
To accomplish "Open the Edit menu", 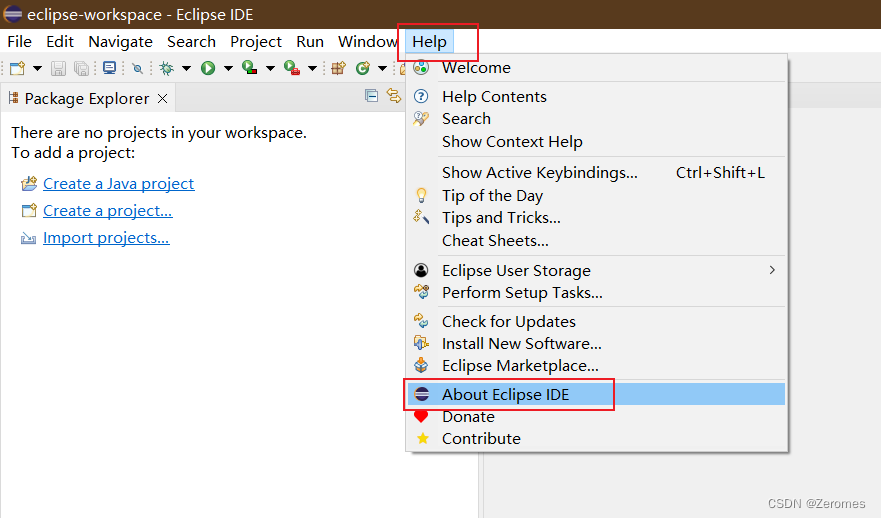I will click(x=60, y=42).
